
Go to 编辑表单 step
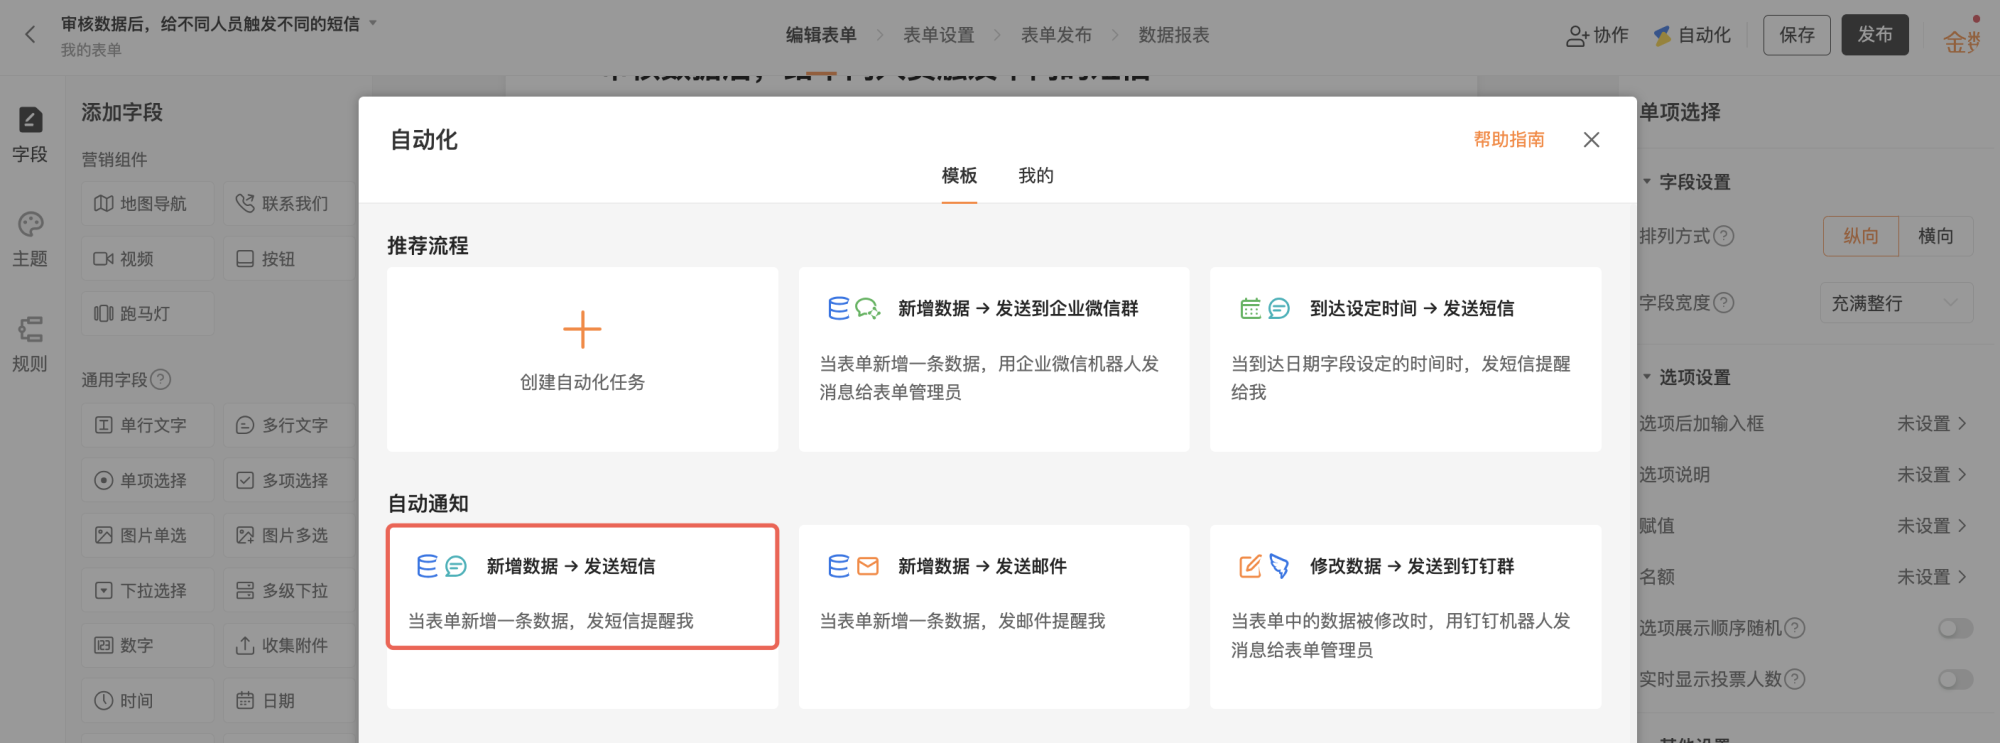point(821,35)
